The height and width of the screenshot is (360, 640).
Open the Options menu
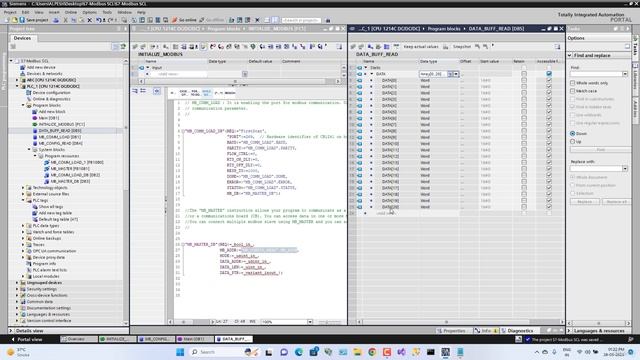coord(89,12)
